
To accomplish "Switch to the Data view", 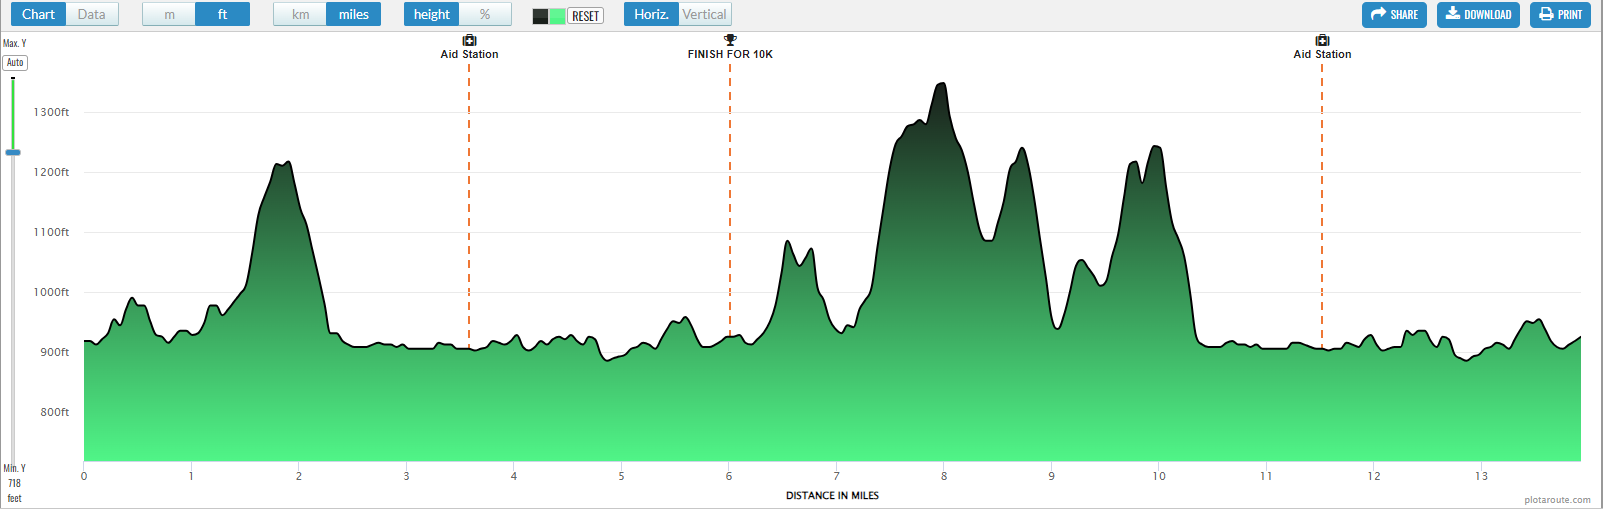I will coord(92,15).
